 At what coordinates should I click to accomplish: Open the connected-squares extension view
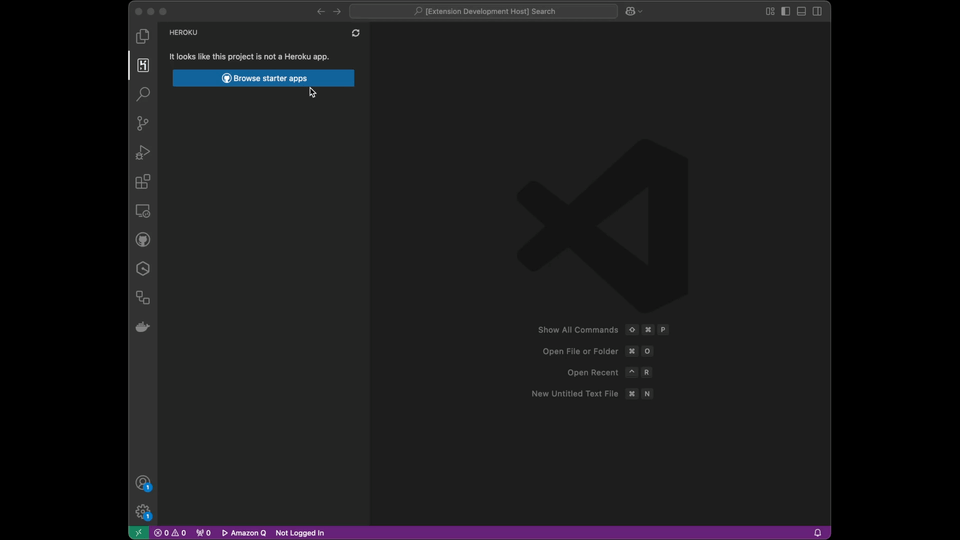pyautogui.click(x=143, y=298)
